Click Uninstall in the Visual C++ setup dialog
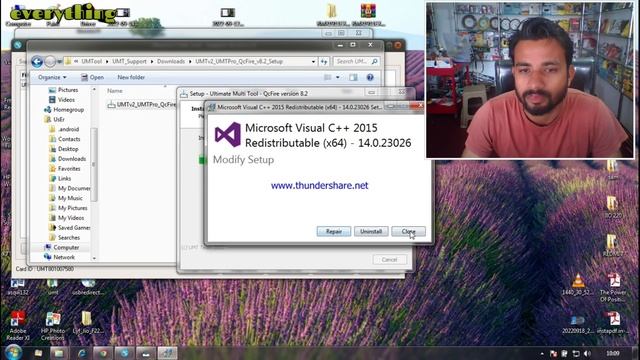Image resolution: width=640 pixels, height=360 pixels. (371, 231)
